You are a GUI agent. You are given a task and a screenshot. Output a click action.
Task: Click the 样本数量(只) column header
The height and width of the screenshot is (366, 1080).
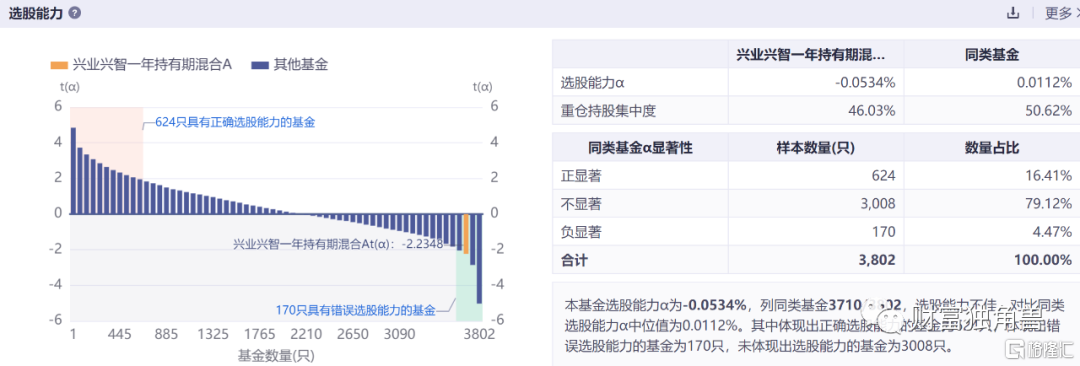tap(816, 148)
